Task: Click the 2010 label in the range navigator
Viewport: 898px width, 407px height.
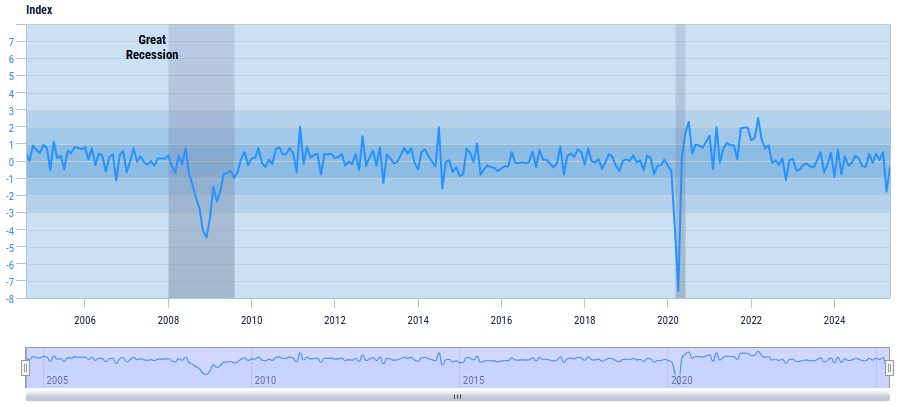Action: click(x=265, y=381)
